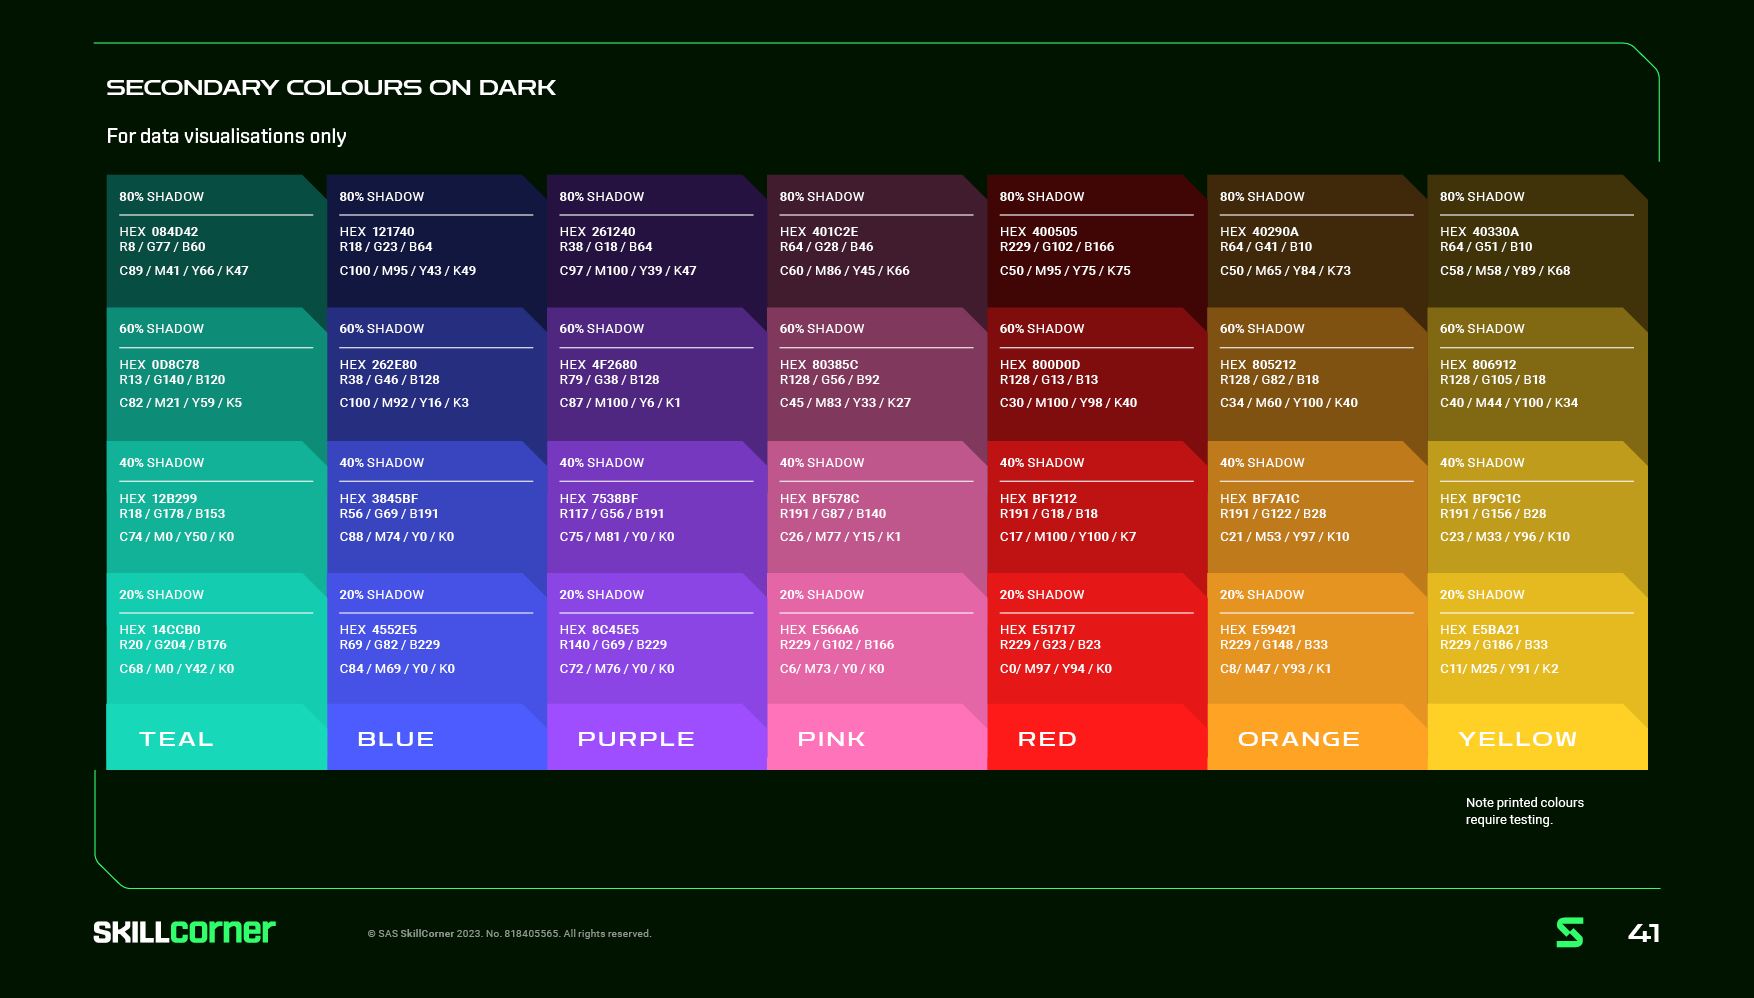The height and width of the screenshot is (998, 1754).
Task: Click the SAS SkillCorner 2023 copyright line
Action: [x=509, y=934]
